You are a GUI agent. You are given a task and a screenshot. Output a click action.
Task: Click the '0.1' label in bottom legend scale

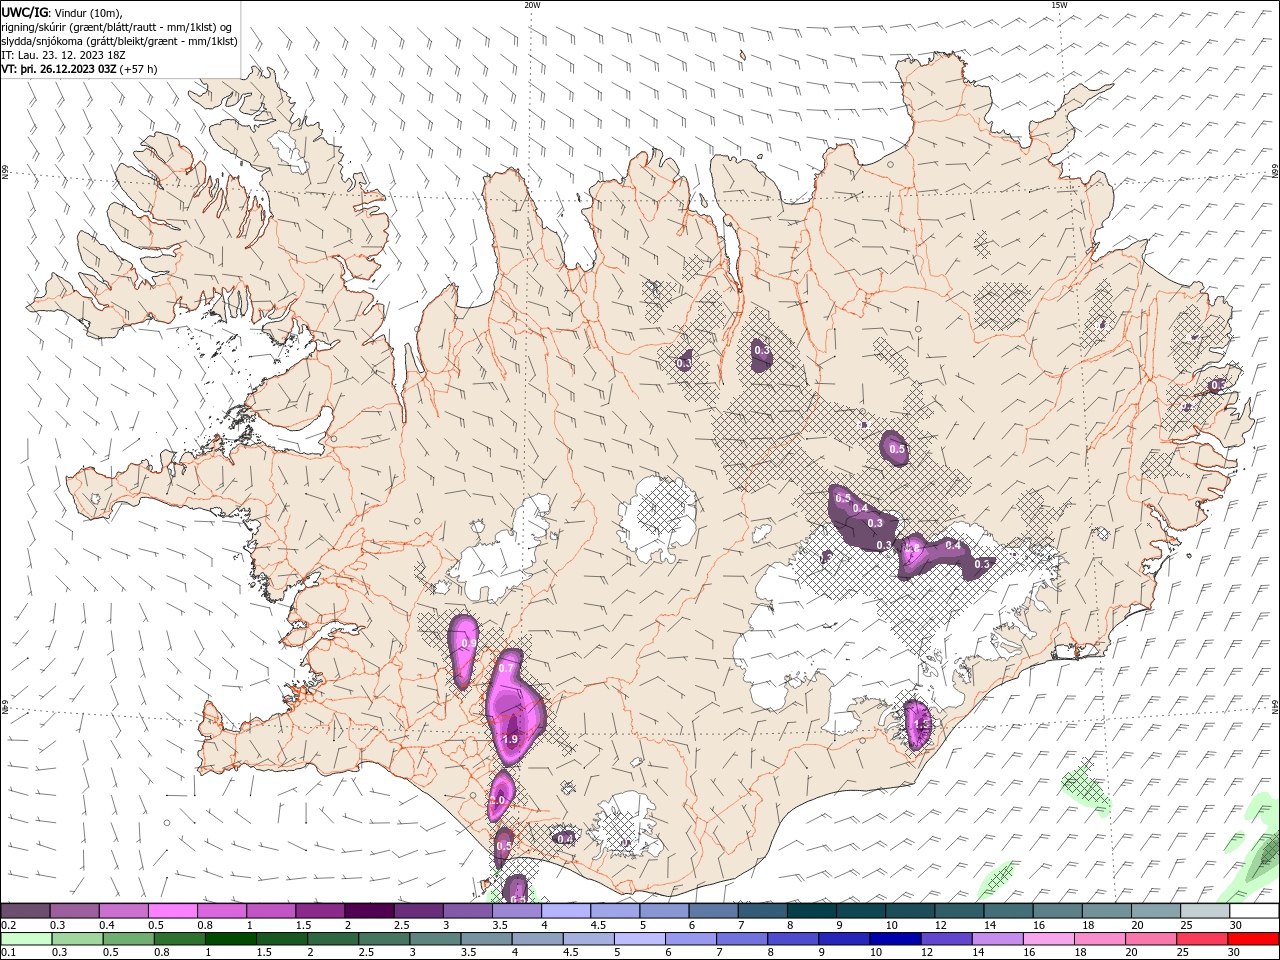(x=8, y=953)
